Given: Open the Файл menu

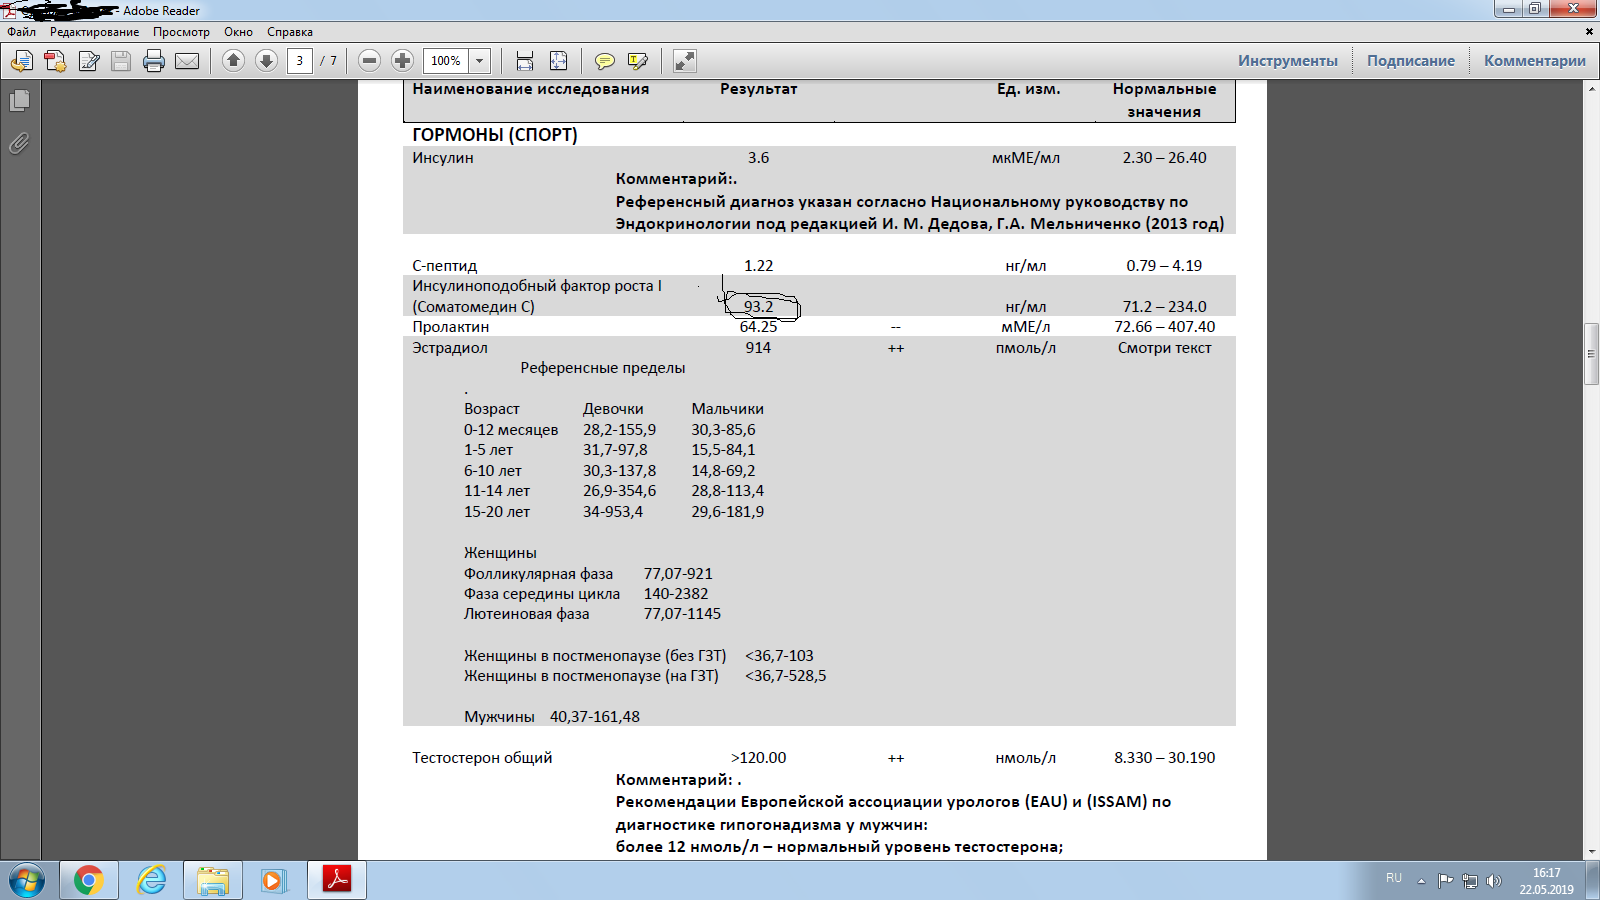Looking at the screenshot, I should 21,32.
